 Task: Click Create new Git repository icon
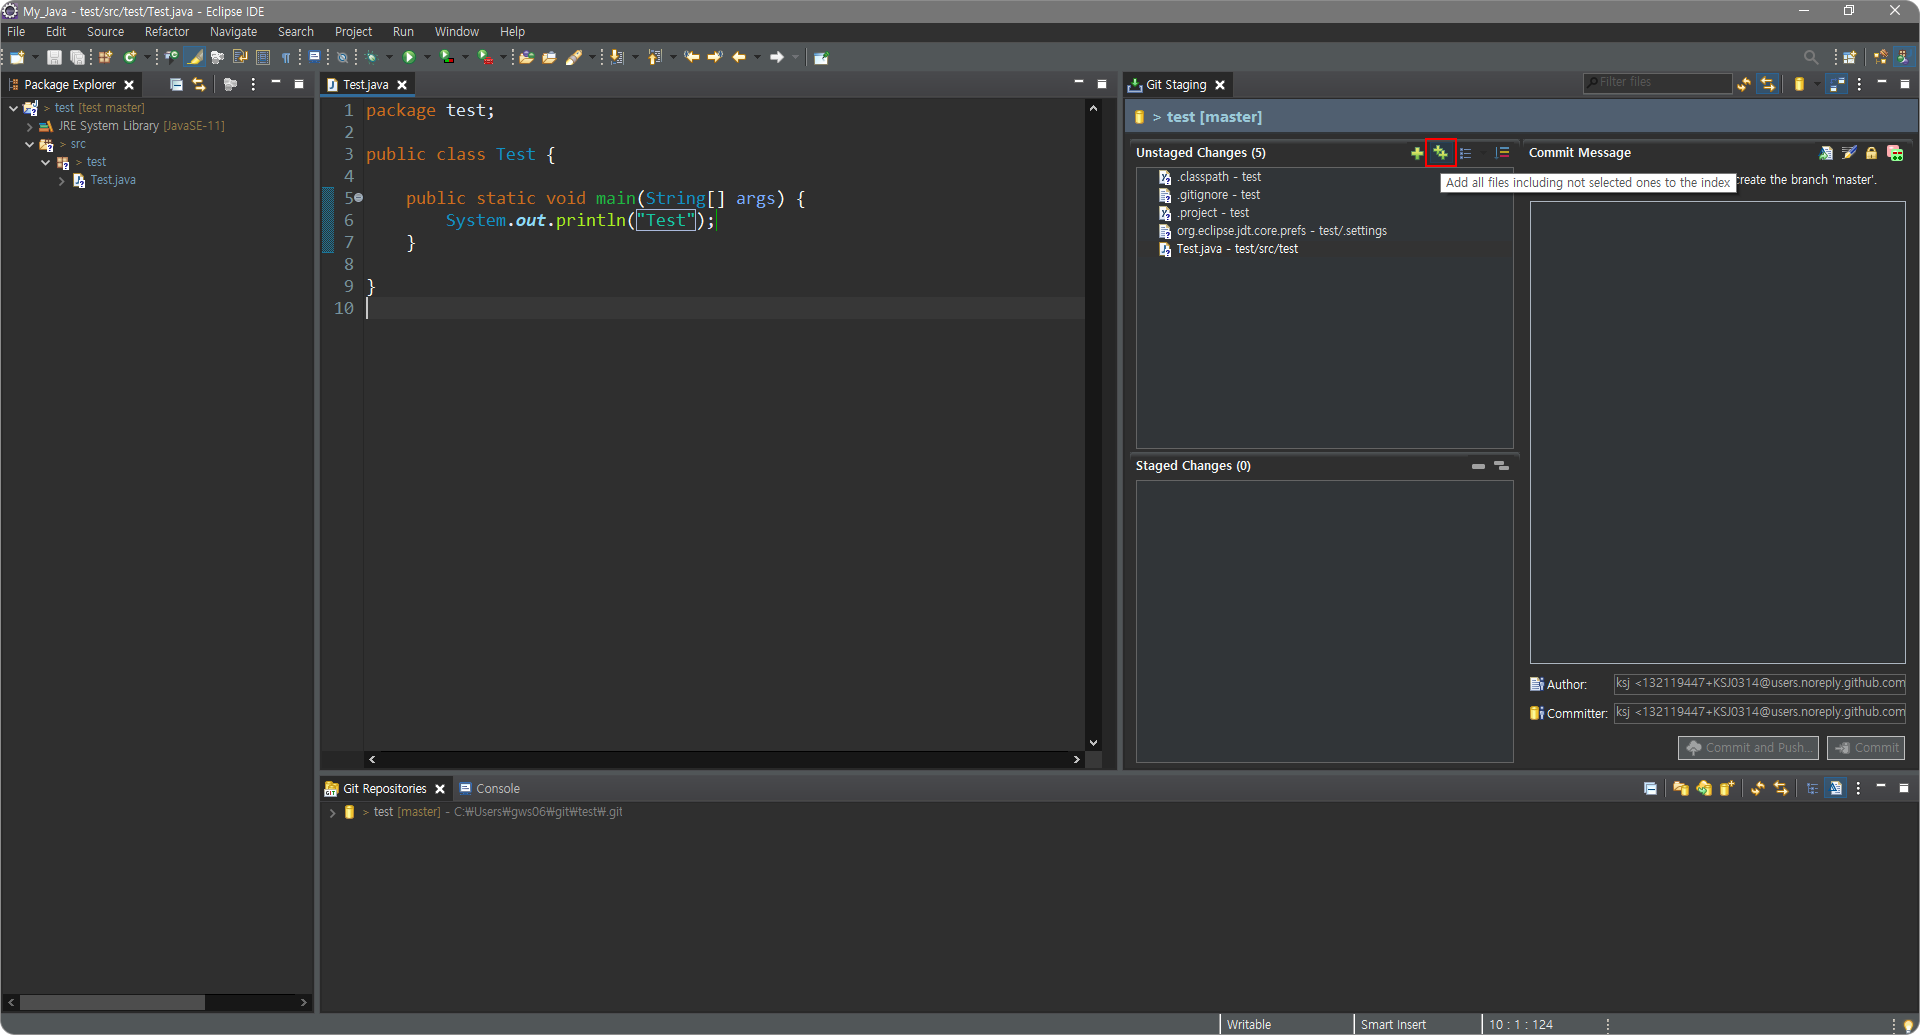click(1726, 789)
